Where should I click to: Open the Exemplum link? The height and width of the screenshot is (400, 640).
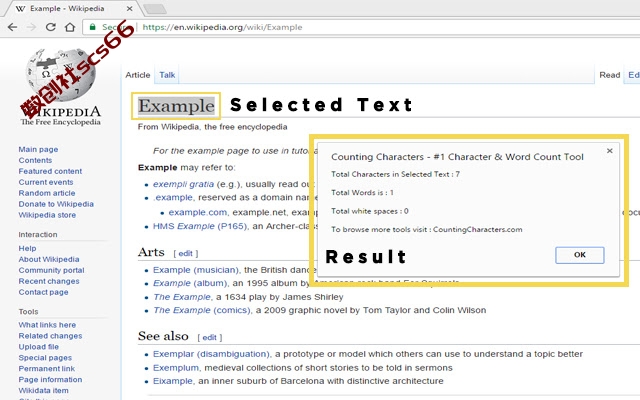tap(176, 368)
